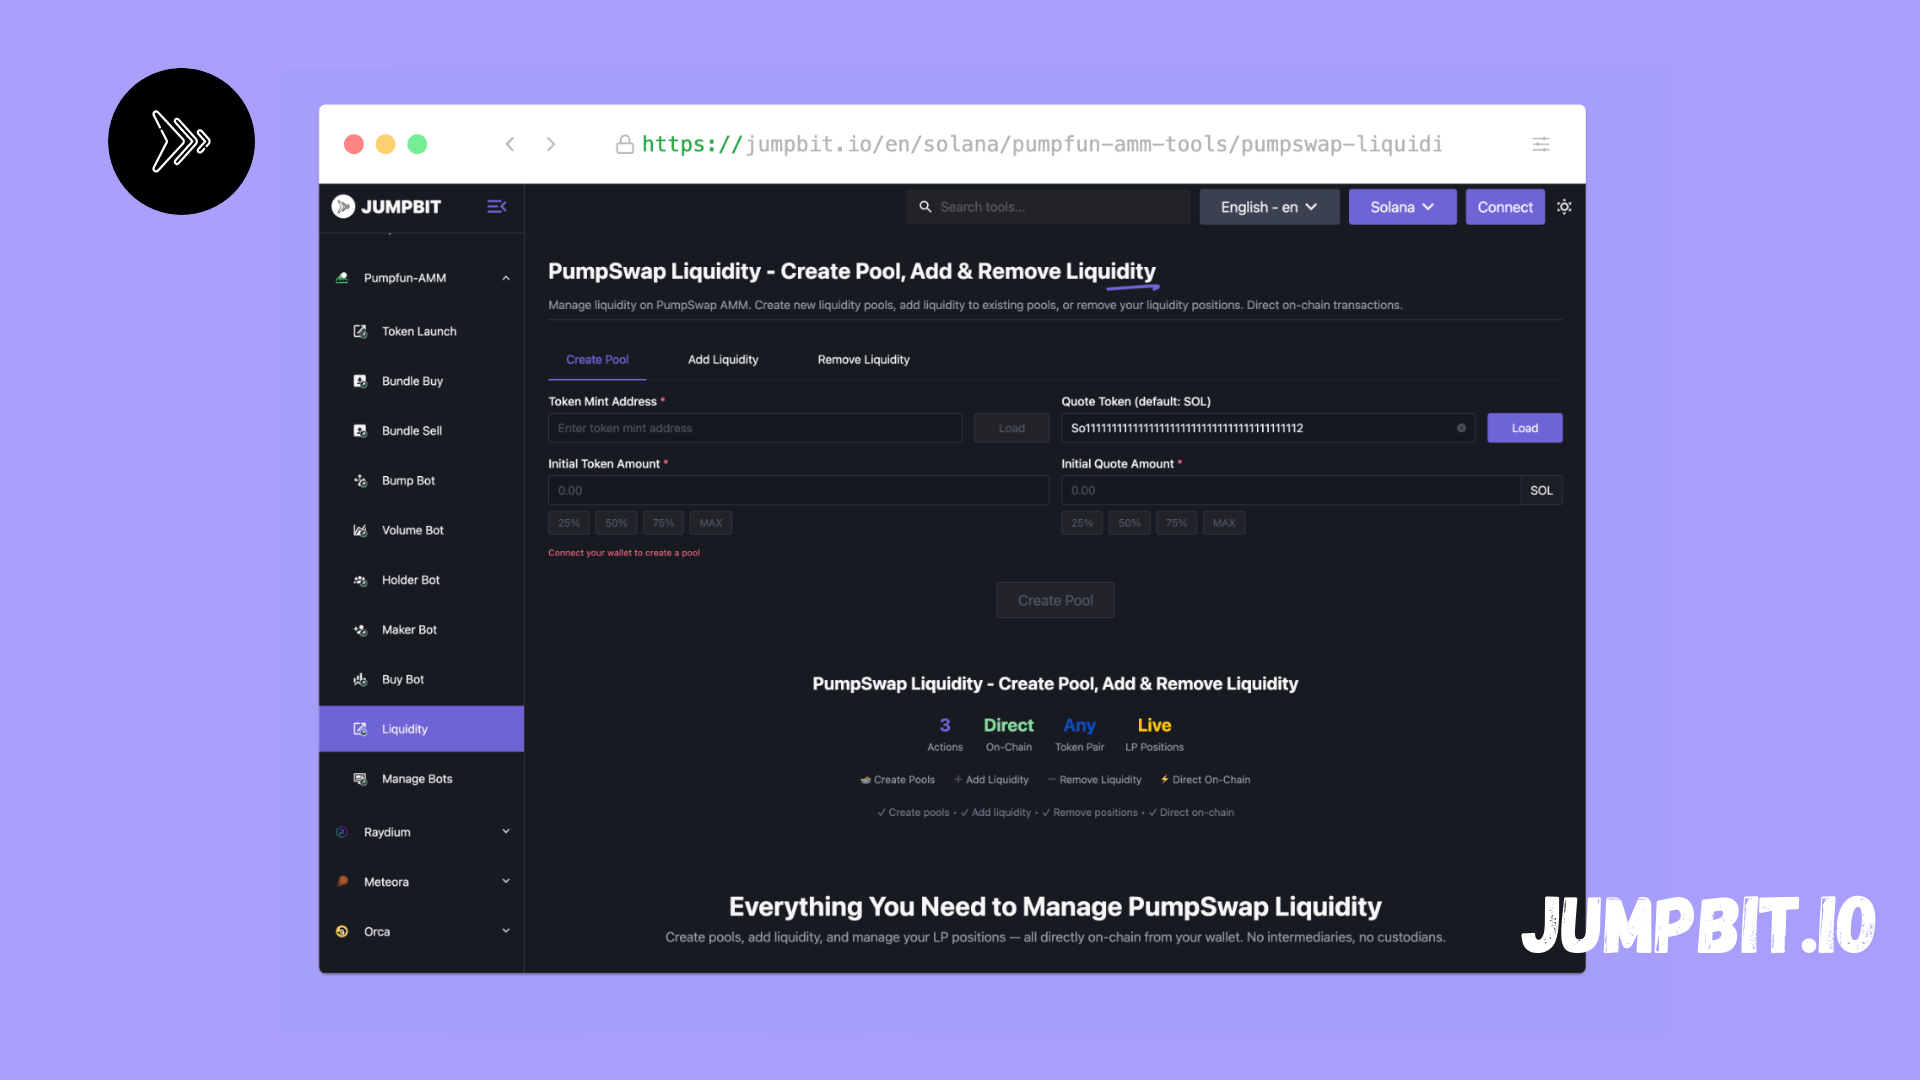Click the Volume Bot chart icon

pyautogui.click(x=360, y=530)
